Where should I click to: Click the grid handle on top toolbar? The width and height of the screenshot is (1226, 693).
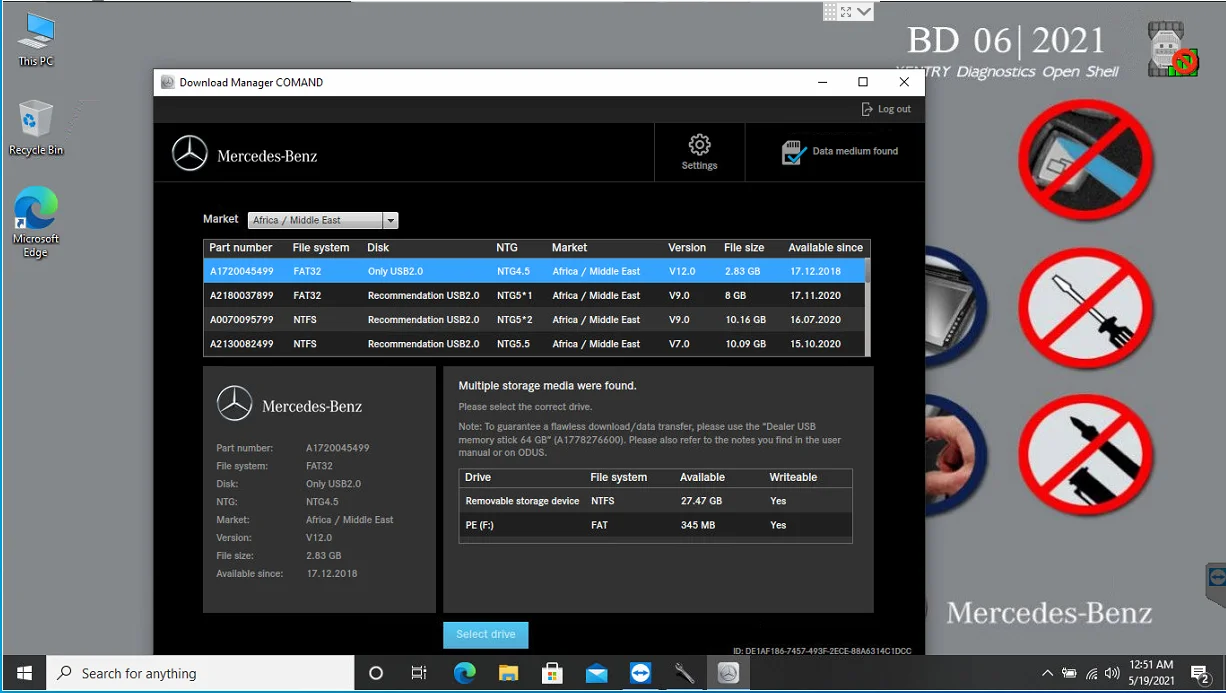tap(830, 12)
